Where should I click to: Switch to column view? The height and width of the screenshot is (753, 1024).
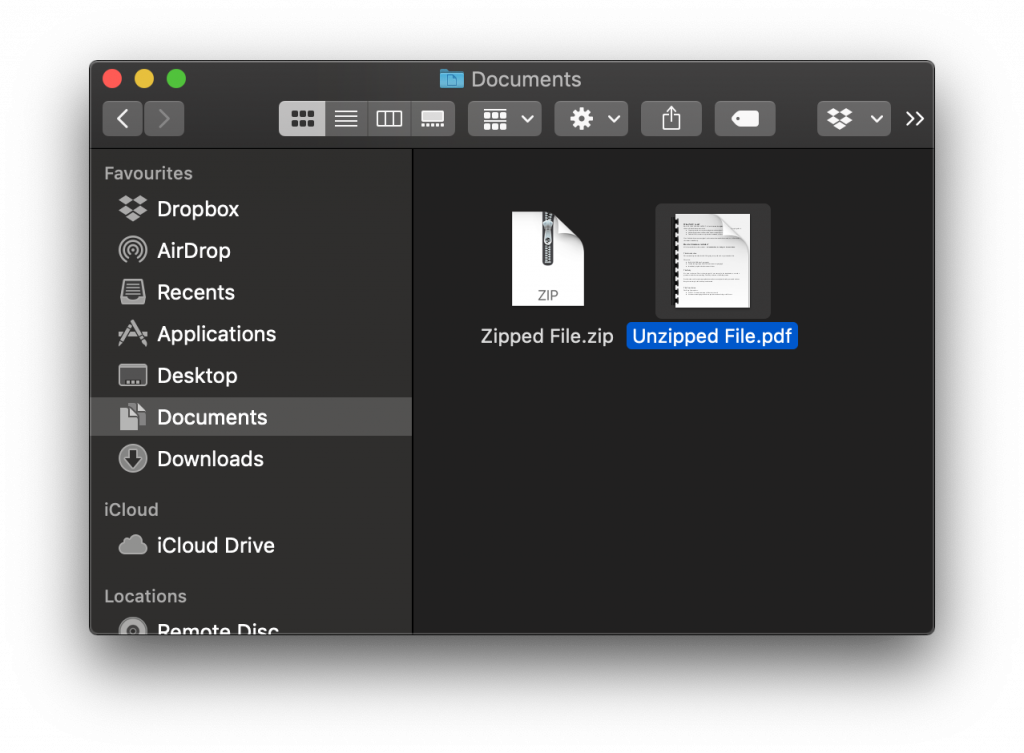coord(388,118)
